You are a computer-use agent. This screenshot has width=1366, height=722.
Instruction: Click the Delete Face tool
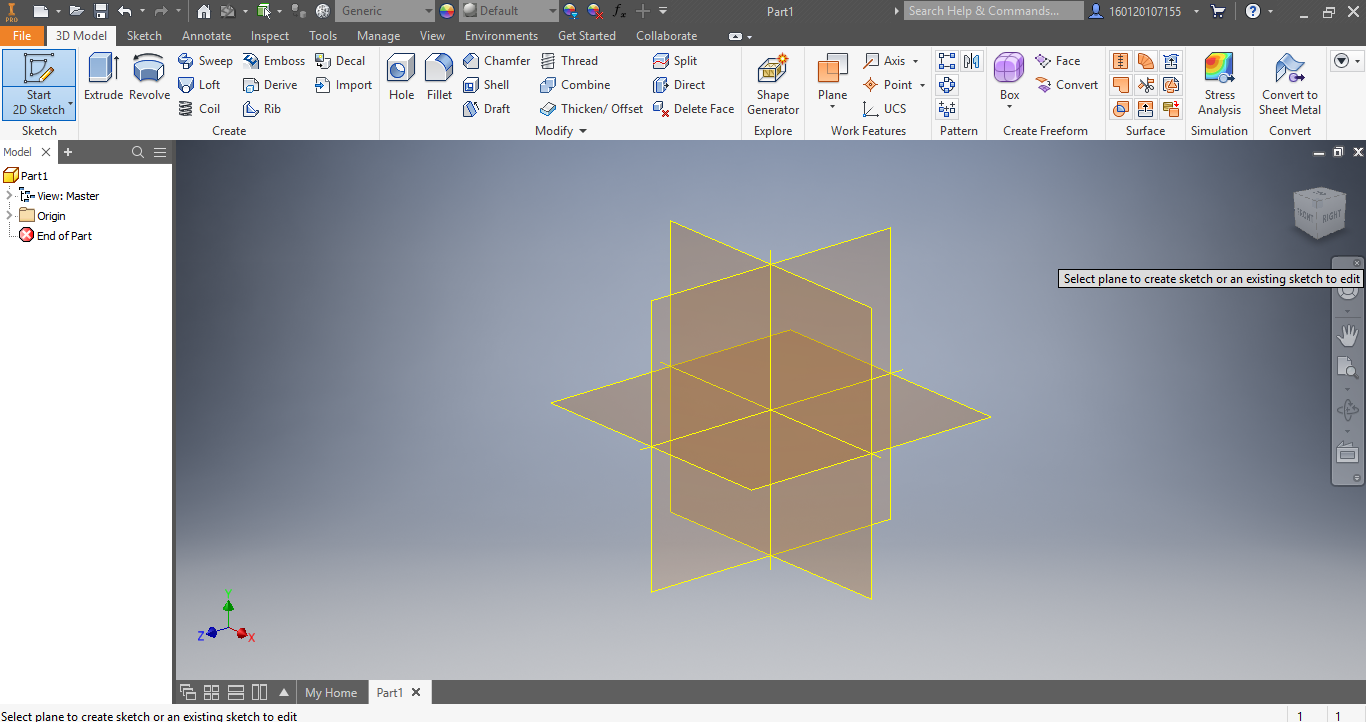[x=694, y=109]
